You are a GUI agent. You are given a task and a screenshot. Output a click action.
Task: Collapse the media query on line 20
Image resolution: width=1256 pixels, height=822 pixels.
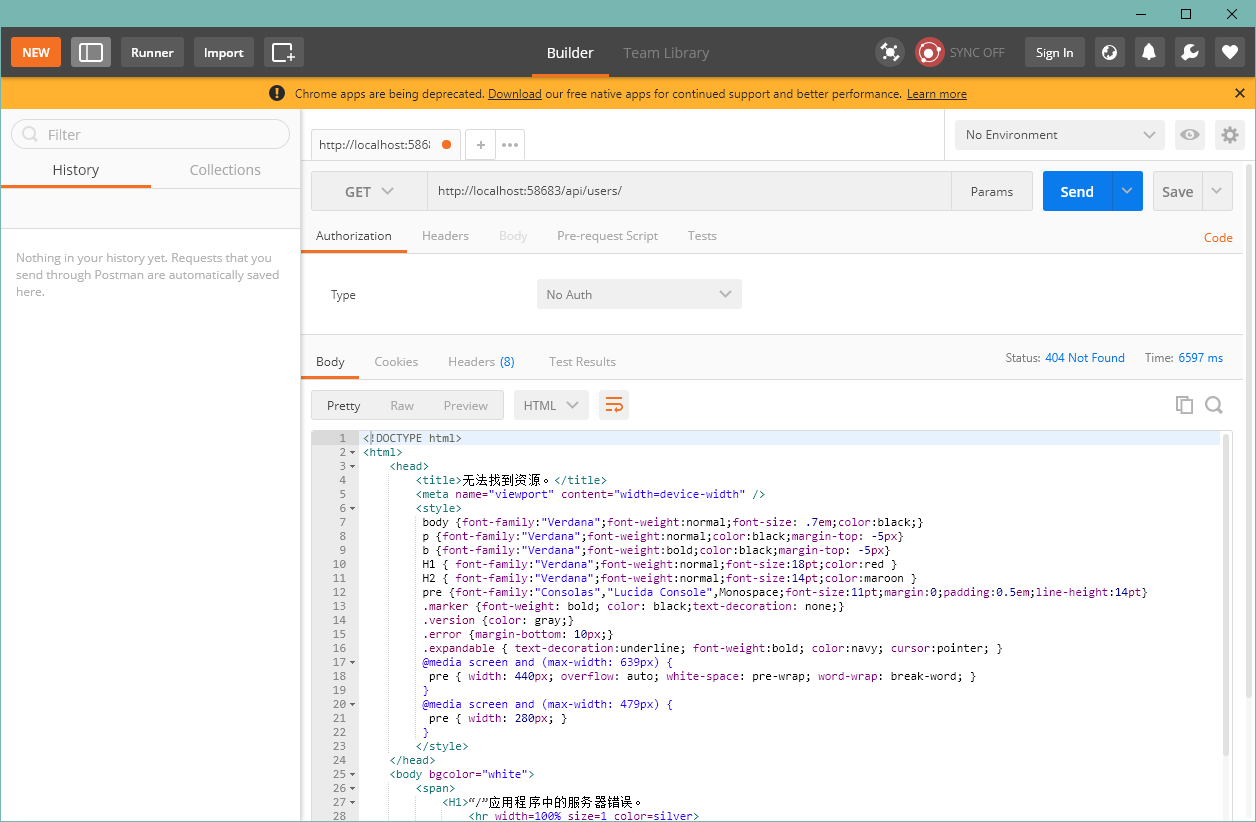352,705
